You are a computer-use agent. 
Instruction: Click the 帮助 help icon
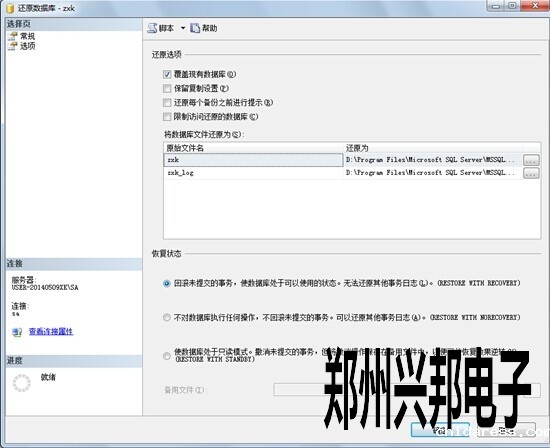[x=195, y=28]
